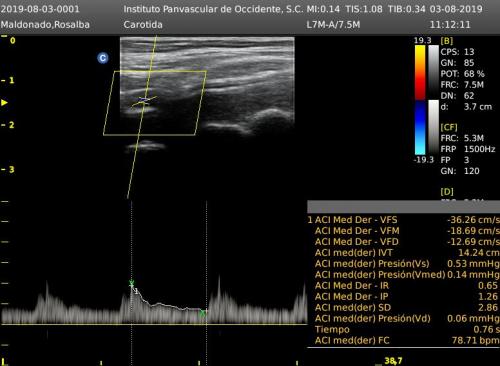Select the [B] mode parameter header
Image resolution: width=500 pixels, height=366 pixels.
tap(447, 41)
